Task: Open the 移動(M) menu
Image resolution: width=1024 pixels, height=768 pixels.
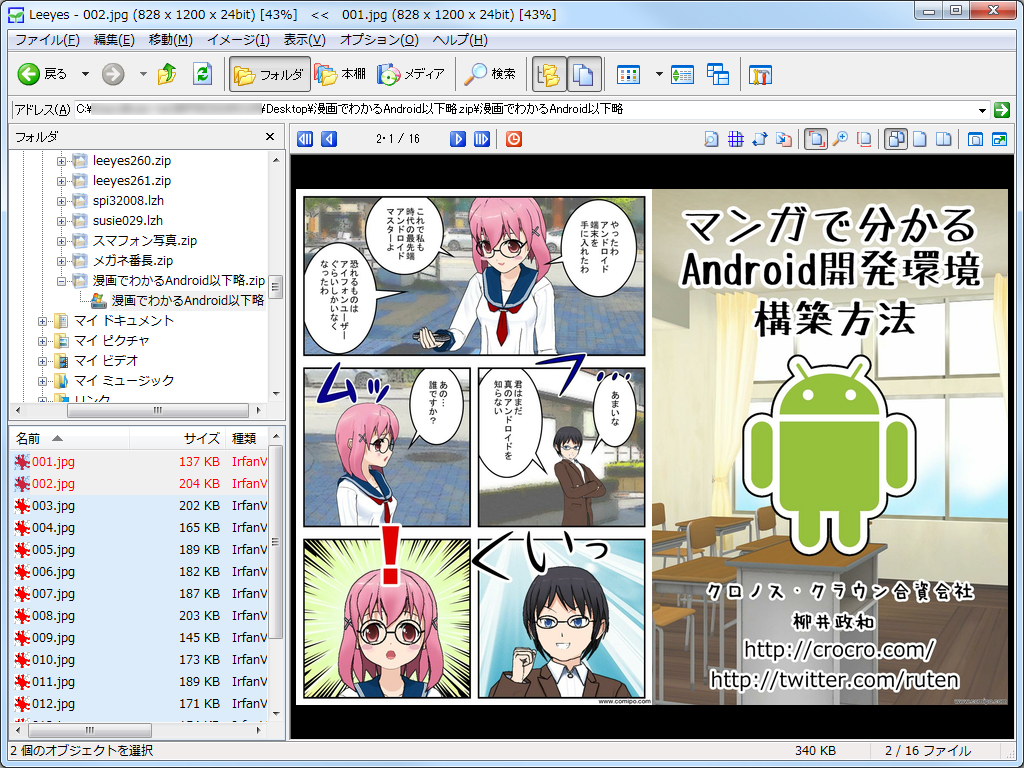Action: 170,40
